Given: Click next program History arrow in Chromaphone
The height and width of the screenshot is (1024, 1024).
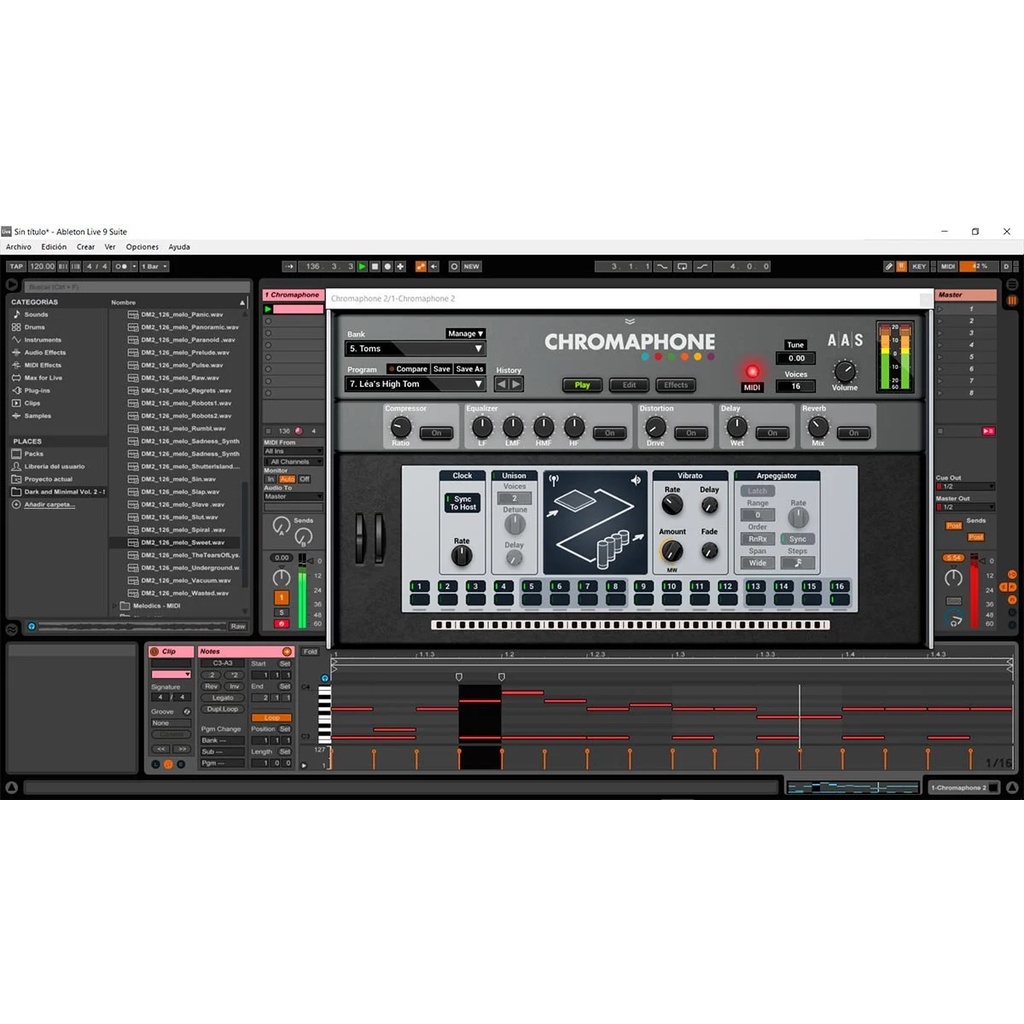Looking at the screenshot, I should click(517, 385).
